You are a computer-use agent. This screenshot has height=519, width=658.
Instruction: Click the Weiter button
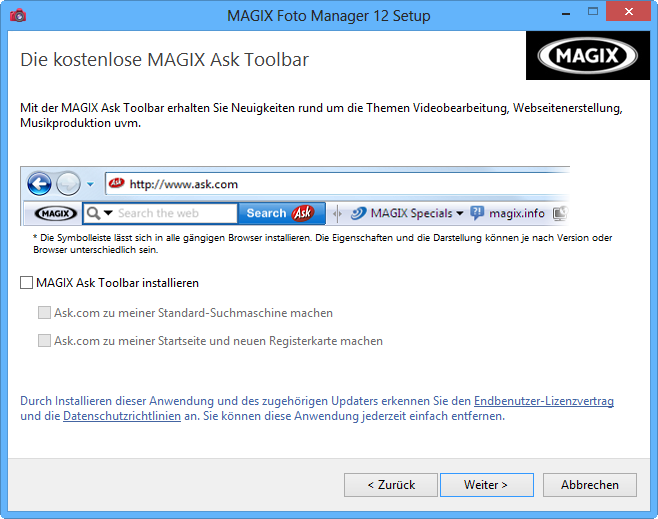pyautogui.click(x=485, y=485)
